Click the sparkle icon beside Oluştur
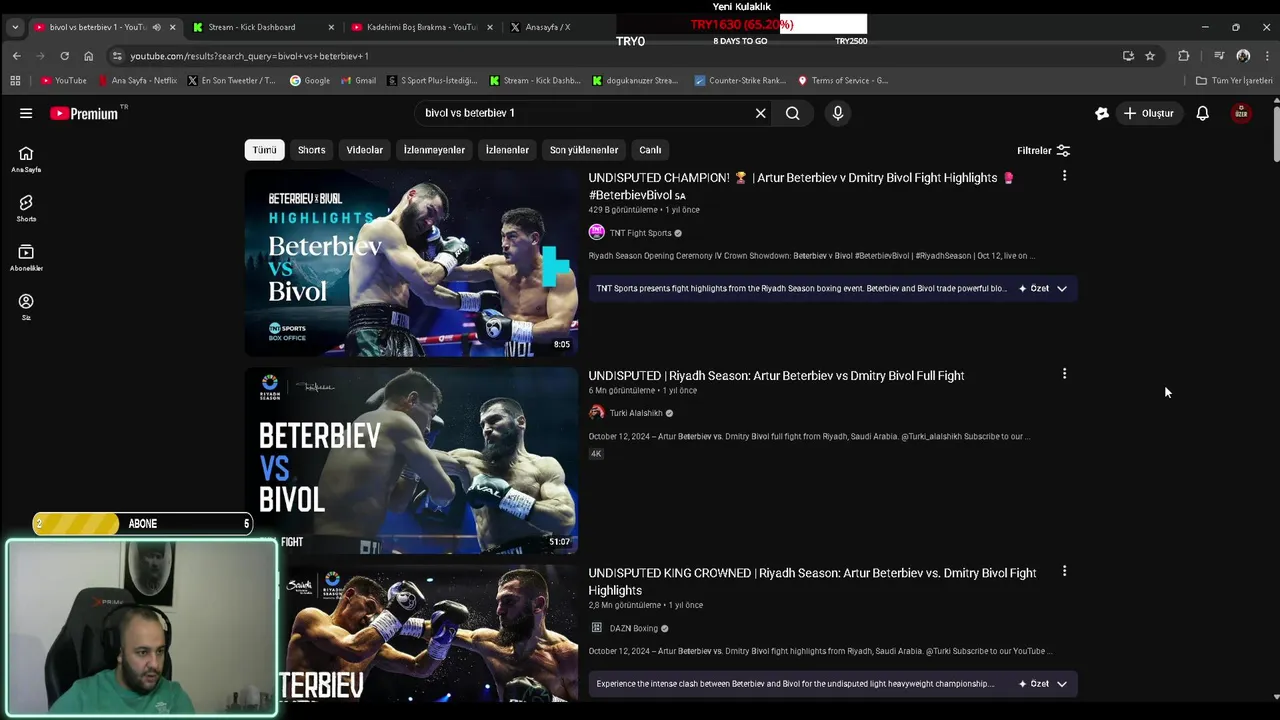The width and height of the screenshot is (1280, 720). 1101,113
